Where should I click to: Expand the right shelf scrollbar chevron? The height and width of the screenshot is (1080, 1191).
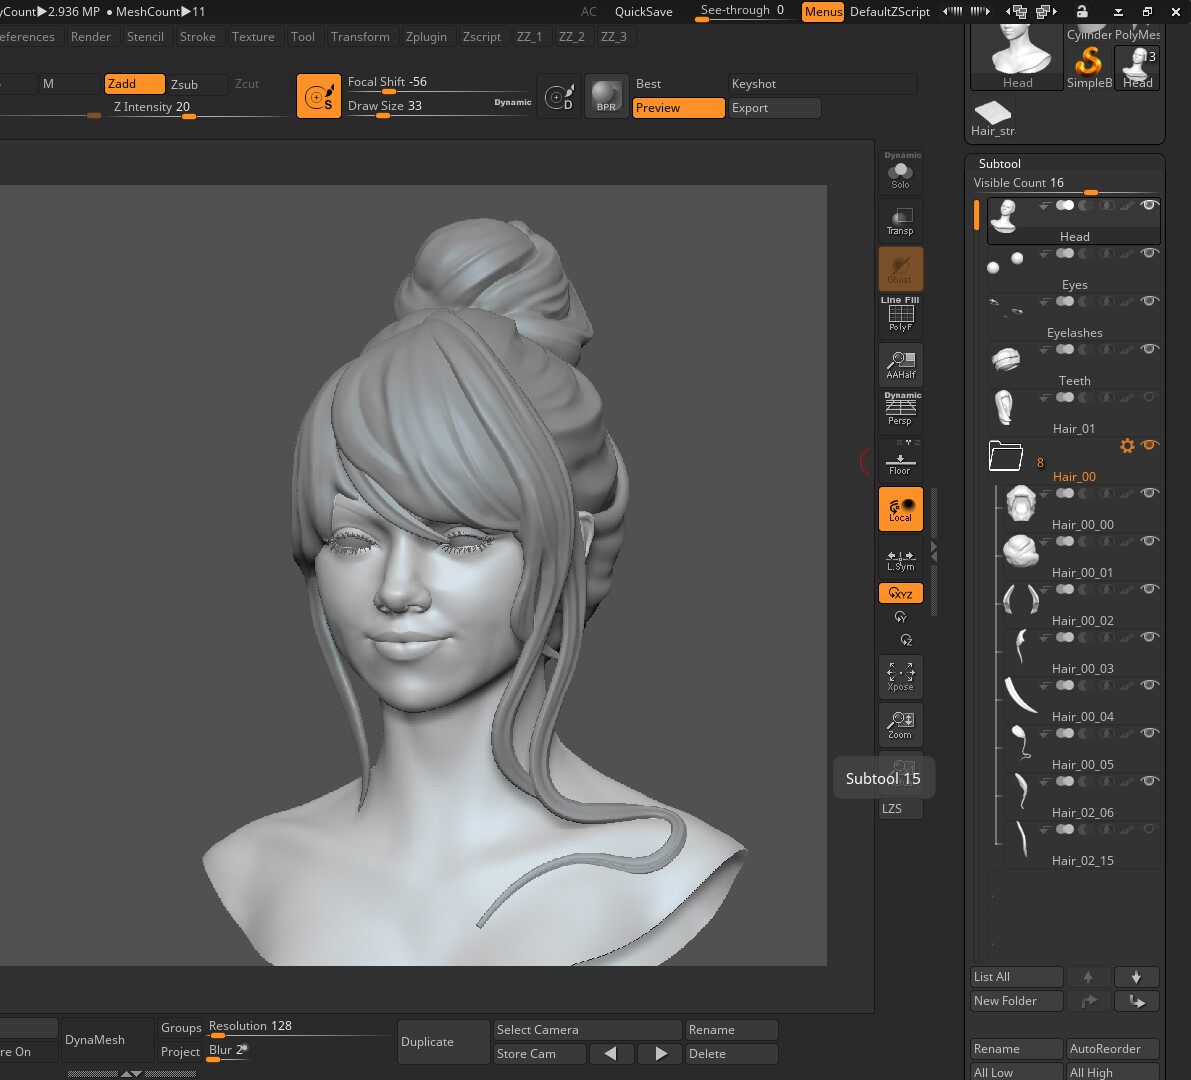[933, 553]
